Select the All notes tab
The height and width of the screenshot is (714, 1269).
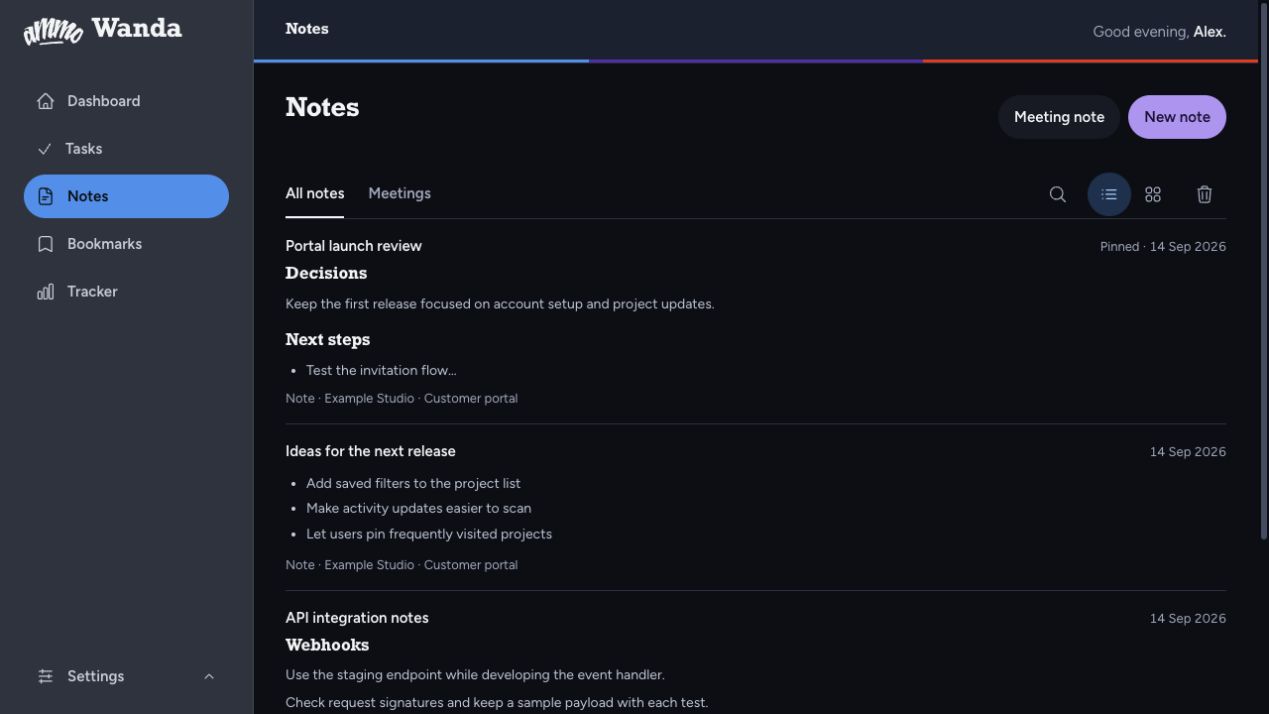tap(314, 194)
